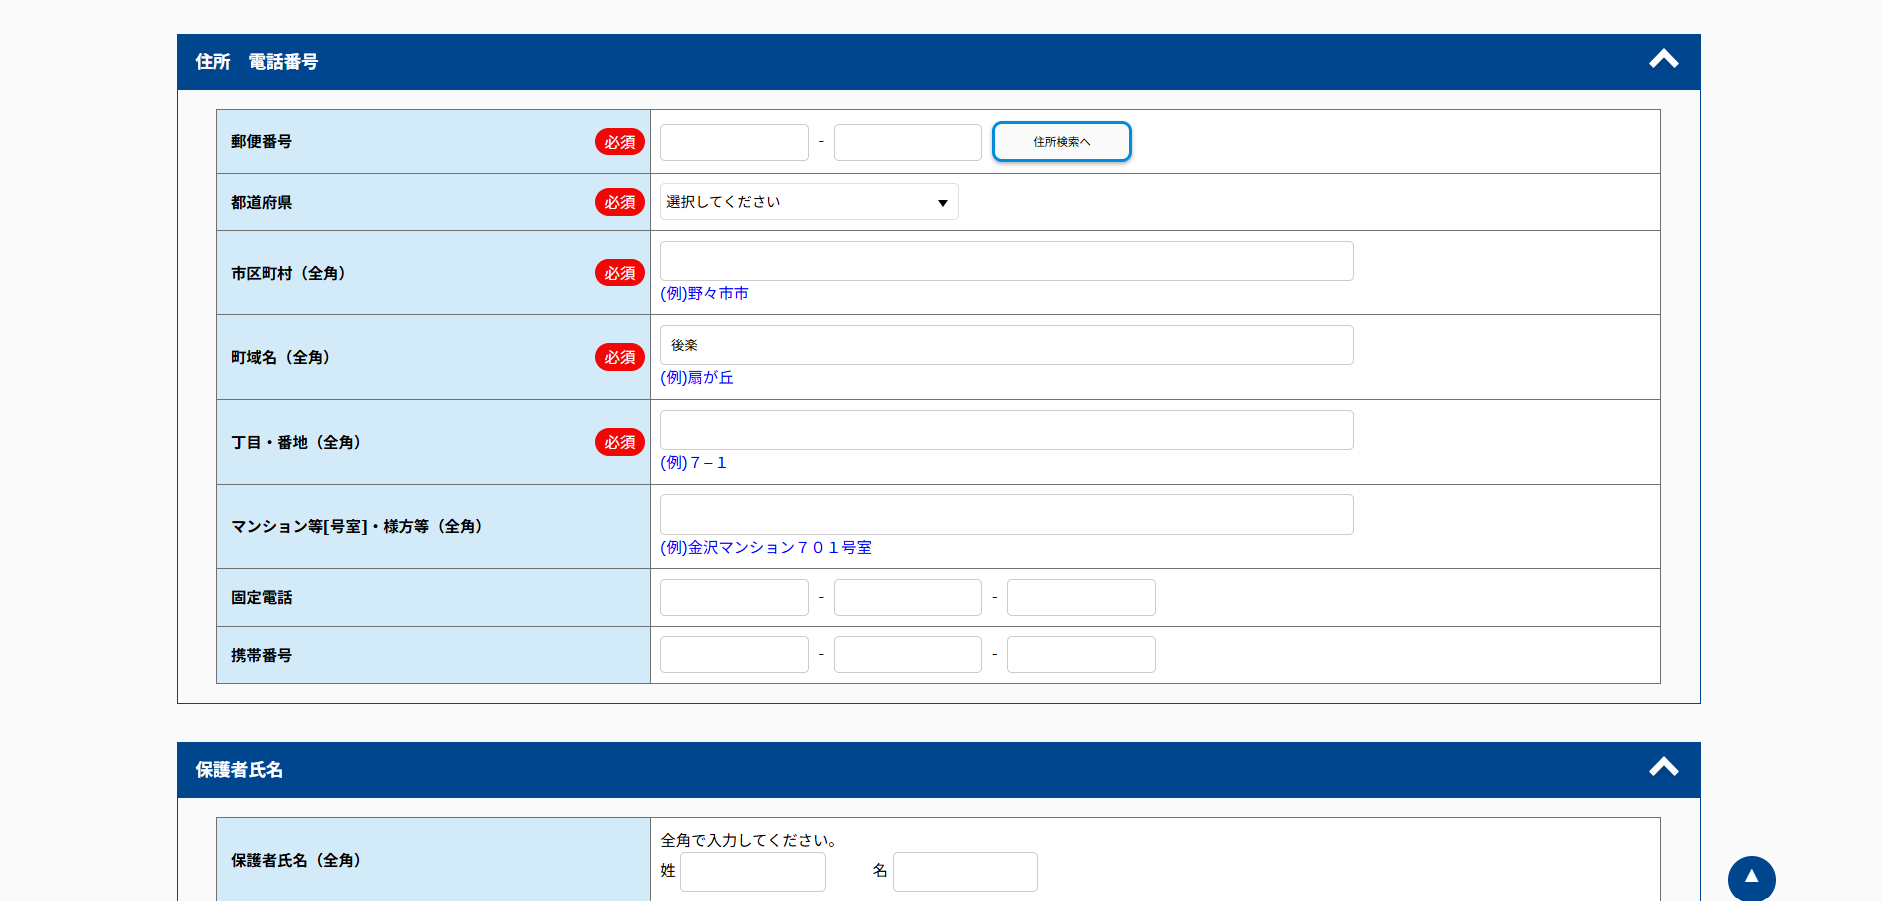Click the middle 携帯番号 input box
The image size is (1882, 901).
tap(907, 655)
